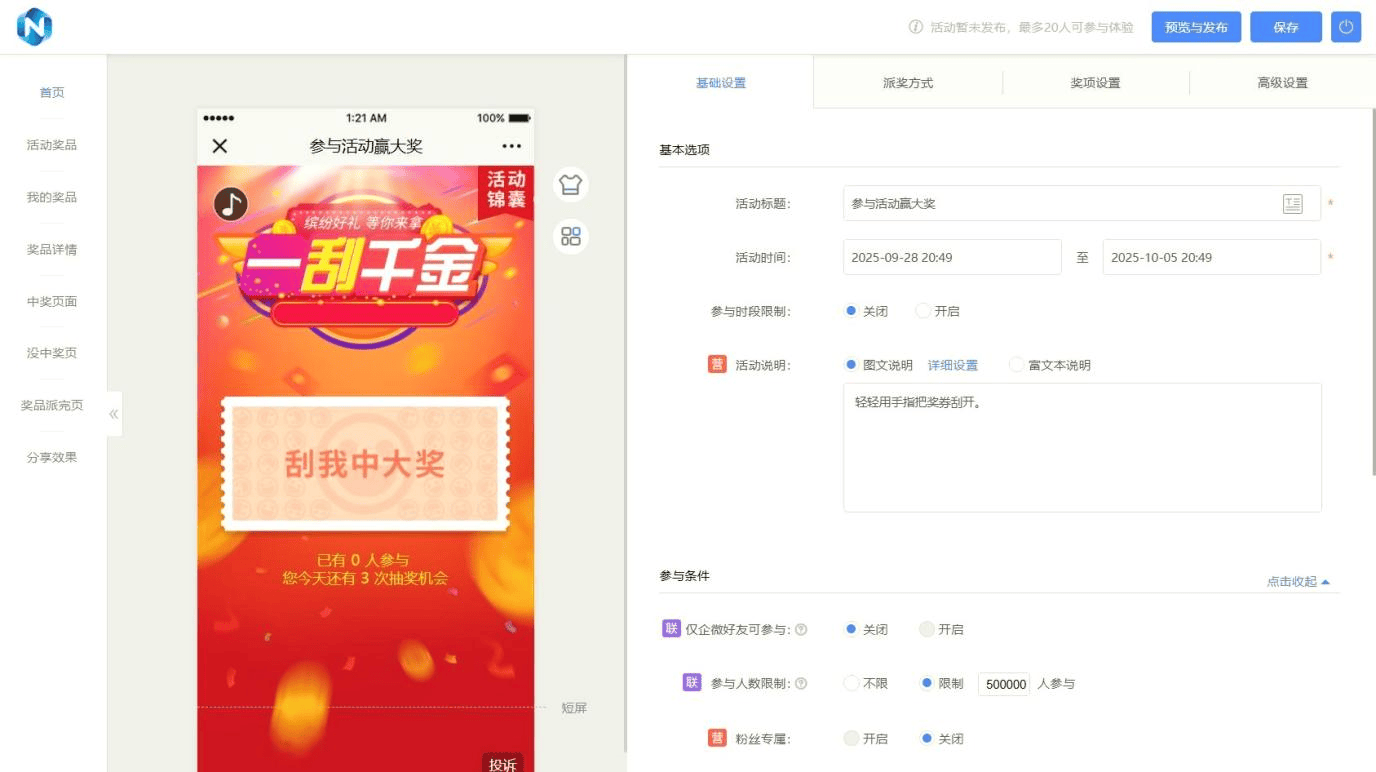This screenshot has width=1376, height=772.
Task: Open the 高级设置 tab
Action: pyautogui.click(x=1283, y=83)
